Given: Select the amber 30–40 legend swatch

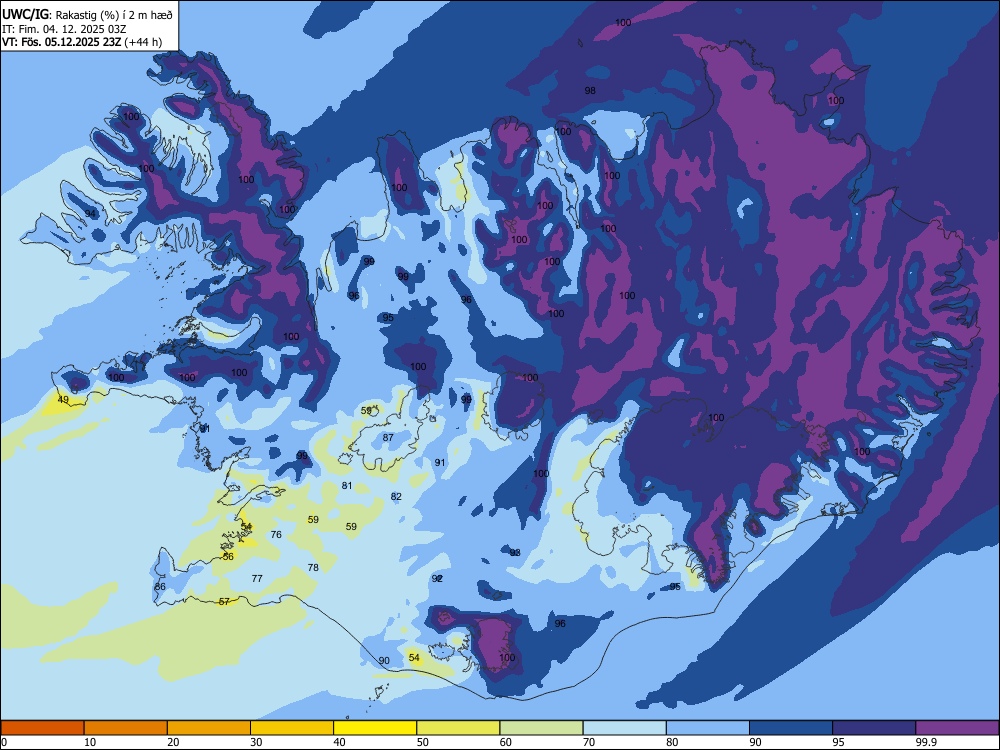Looking at the screenshot, I should click(292, 728).
